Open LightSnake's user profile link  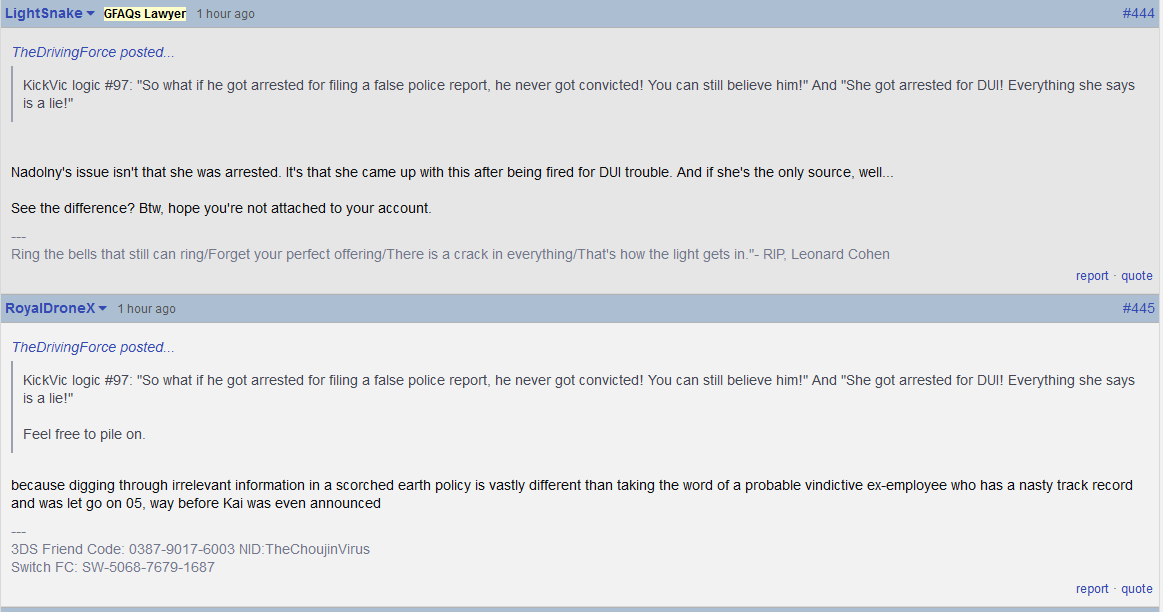coord(44,13)
